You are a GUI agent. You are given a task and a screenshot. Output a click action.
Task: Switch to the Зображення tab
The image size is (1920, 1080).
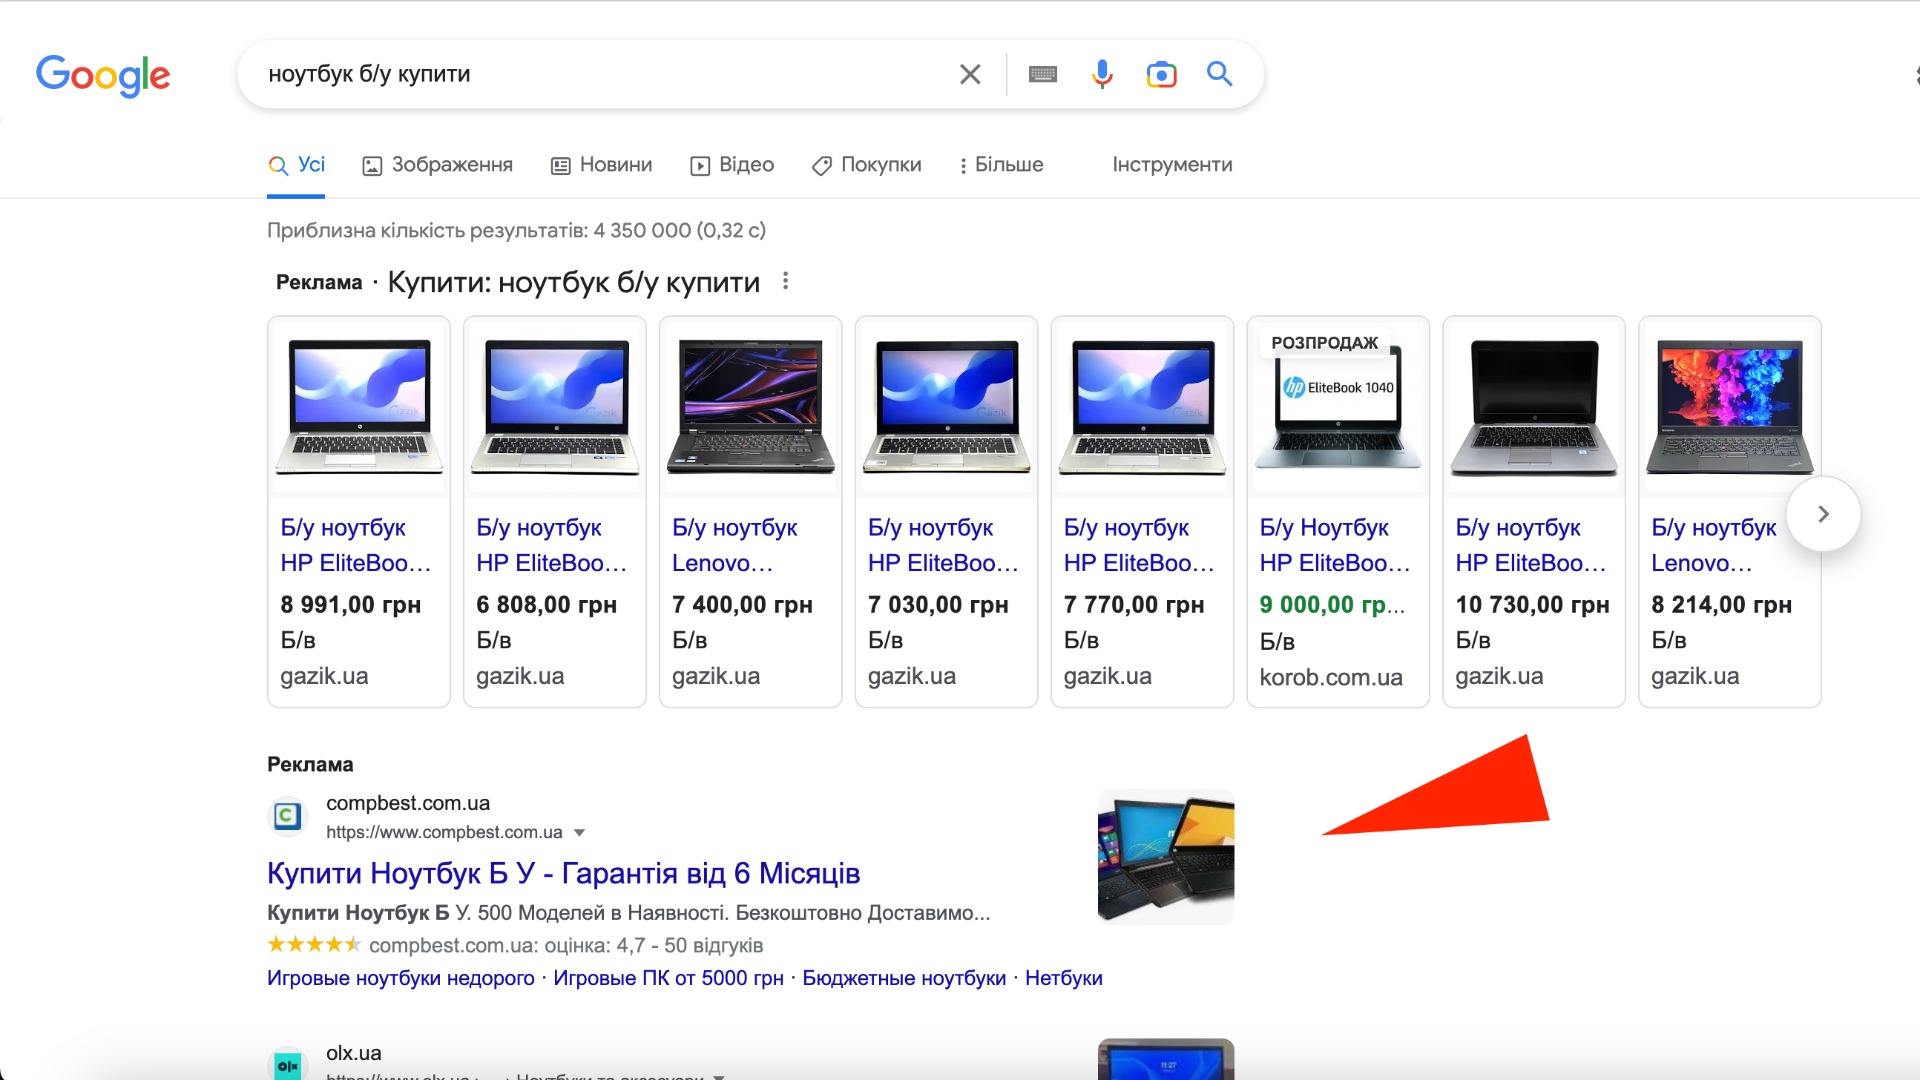[437, 165]
